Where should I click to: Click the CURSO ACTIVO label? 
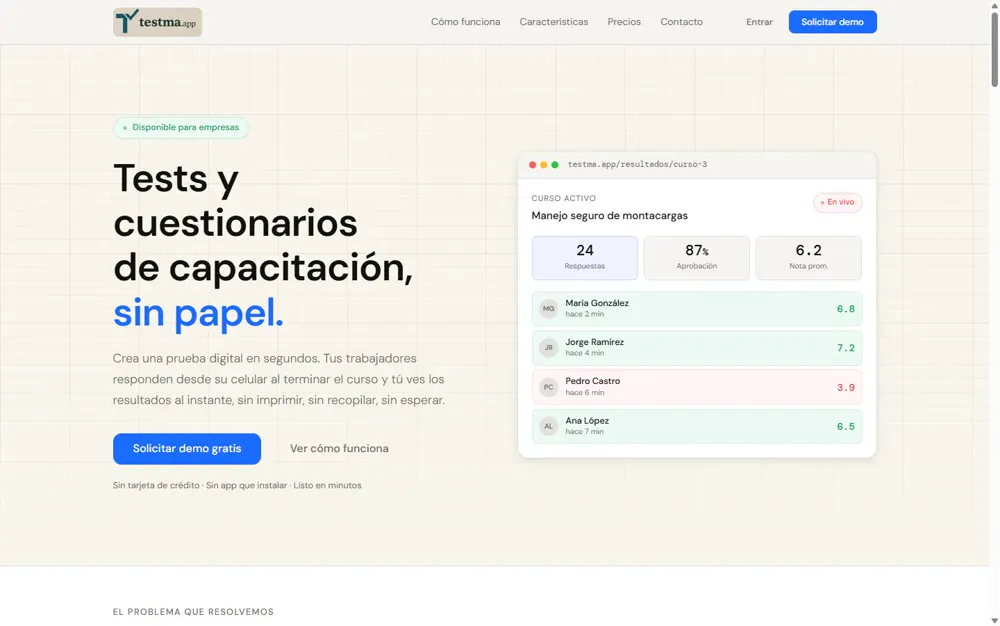tap(564, 198)
